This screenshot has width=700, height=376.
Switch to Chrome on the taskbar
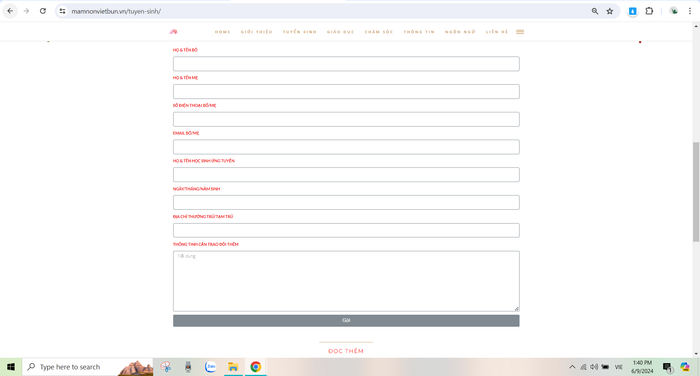point(255,367)
